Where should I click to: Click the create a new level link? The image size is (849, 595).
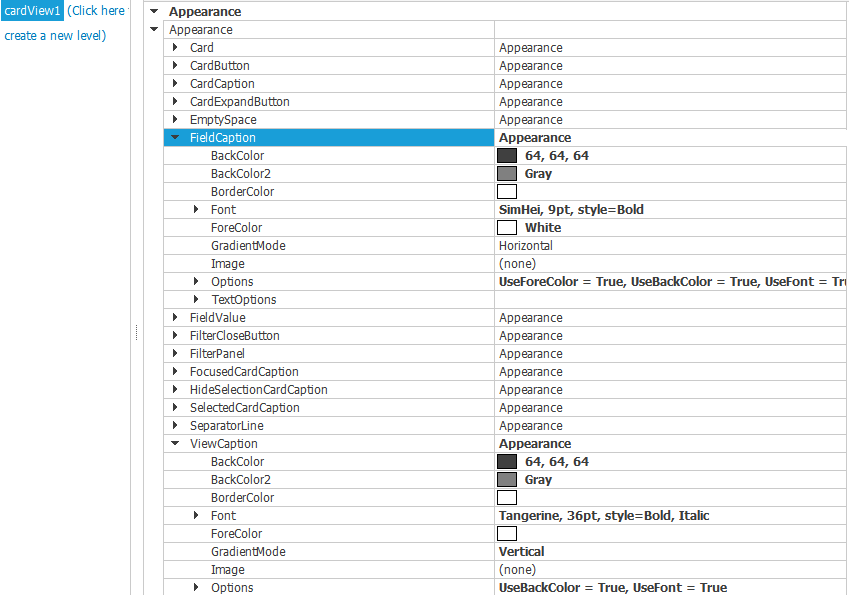tap(55, 36)
